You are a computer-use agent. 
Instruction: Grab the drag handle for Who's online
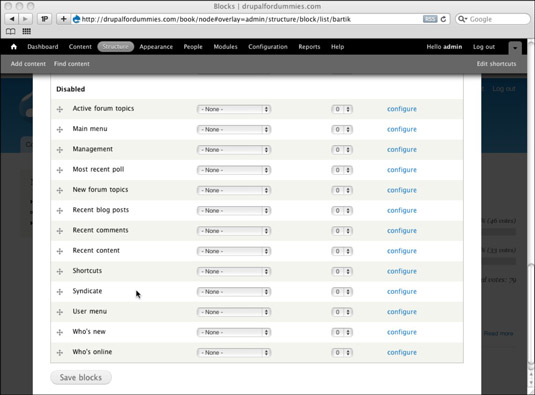pos(60,352)
